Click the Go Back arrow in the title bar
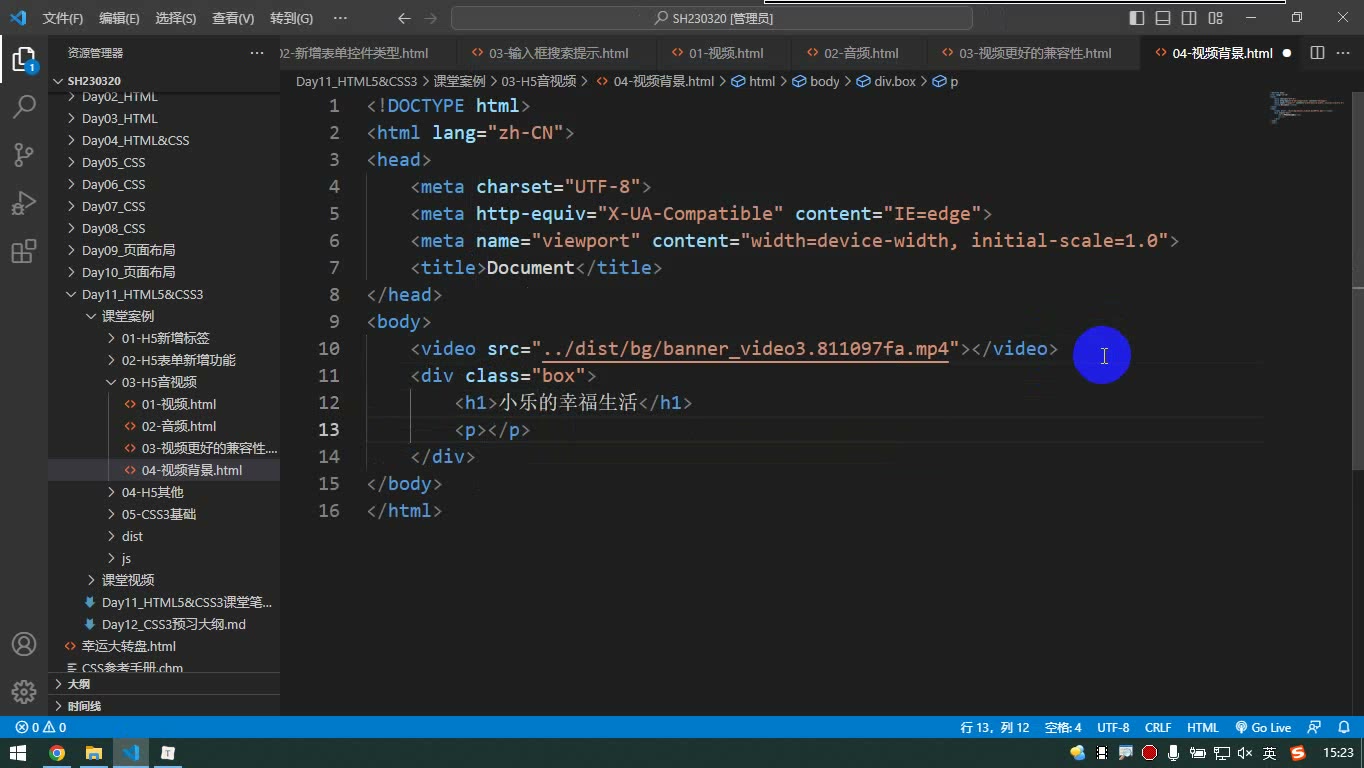This screenshot has height=768, width=1364. pos(404,18)
